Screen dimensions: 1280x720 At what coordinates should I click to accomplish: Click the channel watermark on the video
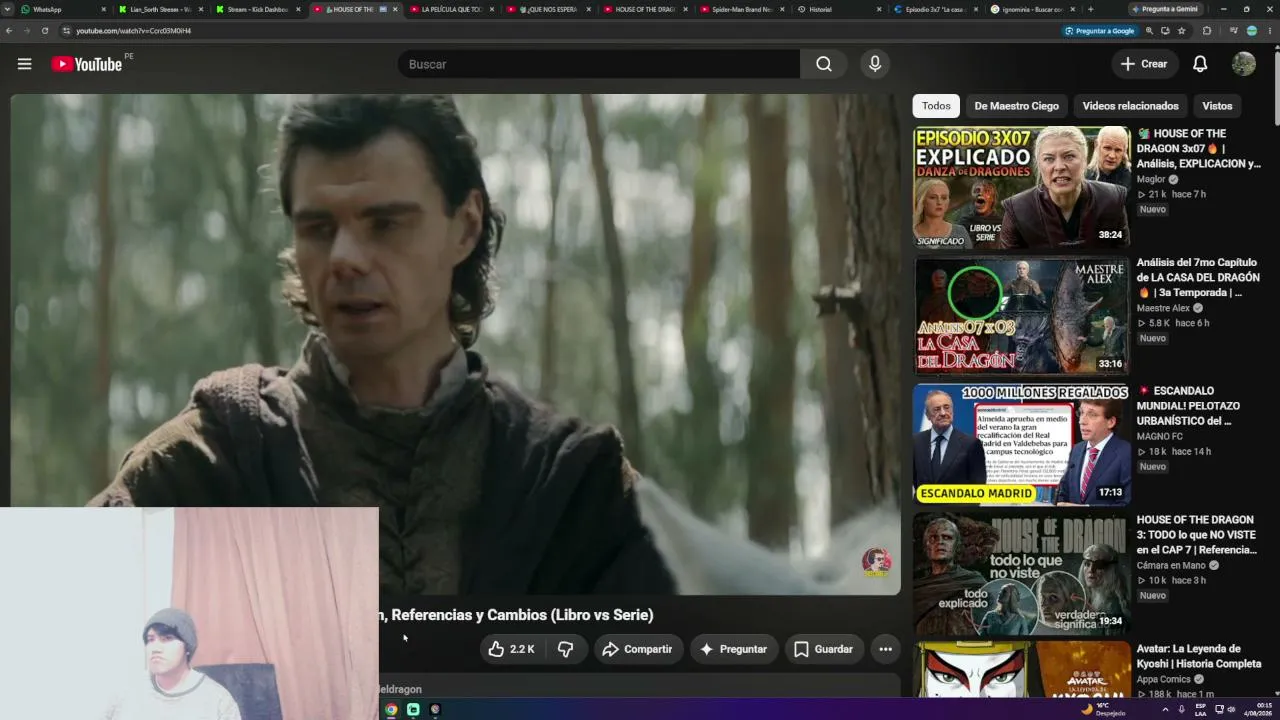point(876,562)
